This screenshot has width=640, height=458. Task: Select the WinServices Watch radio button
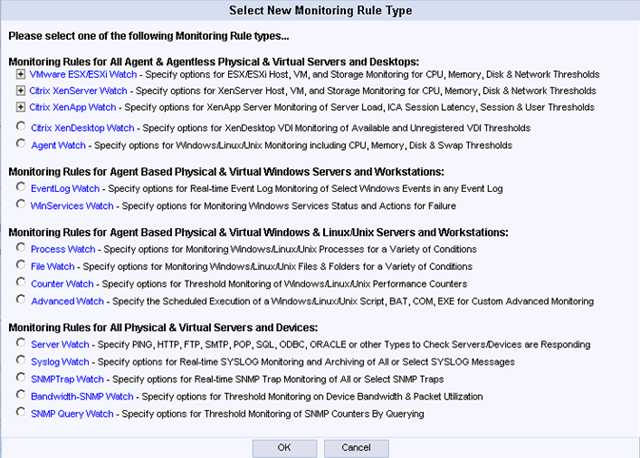pos(21,204)
